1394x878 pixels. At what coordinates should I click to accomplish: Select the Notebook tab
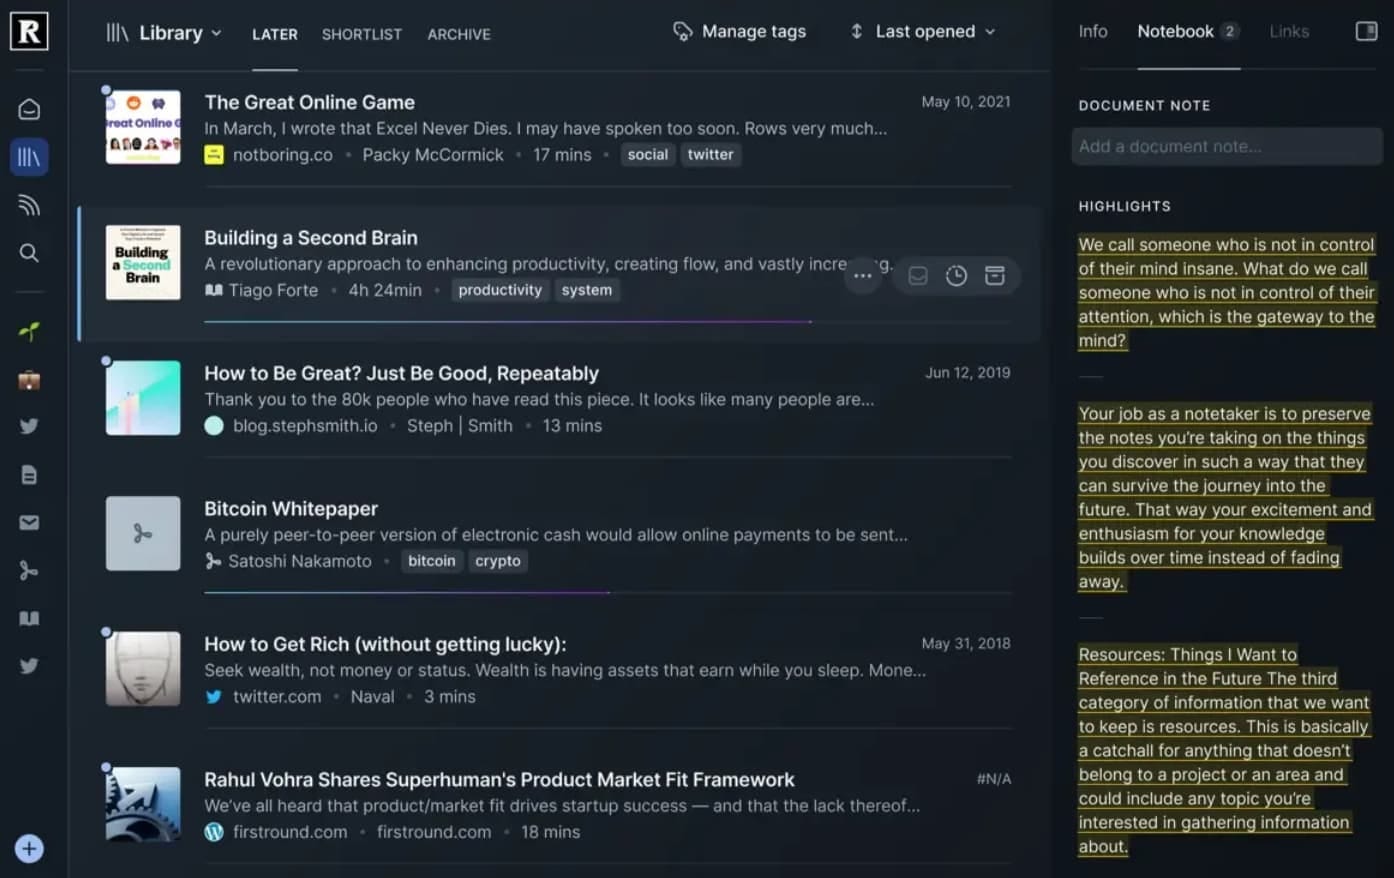[x=1188, y=32]
